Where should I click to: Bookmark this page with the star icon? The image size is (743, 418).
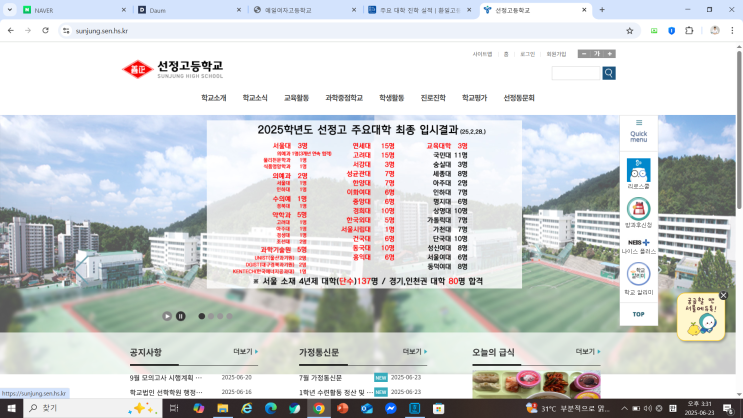(629, 31)
